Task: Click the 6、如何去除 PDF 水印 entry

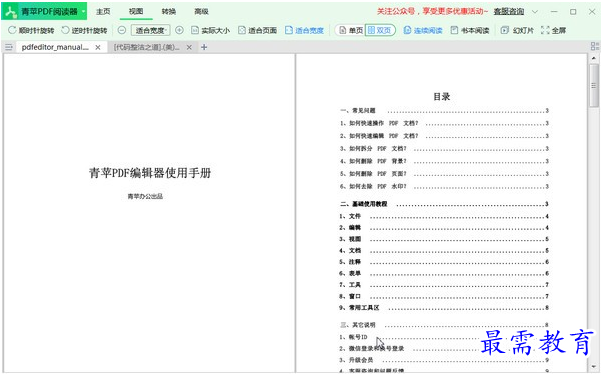Action: (x=444, y=187)
